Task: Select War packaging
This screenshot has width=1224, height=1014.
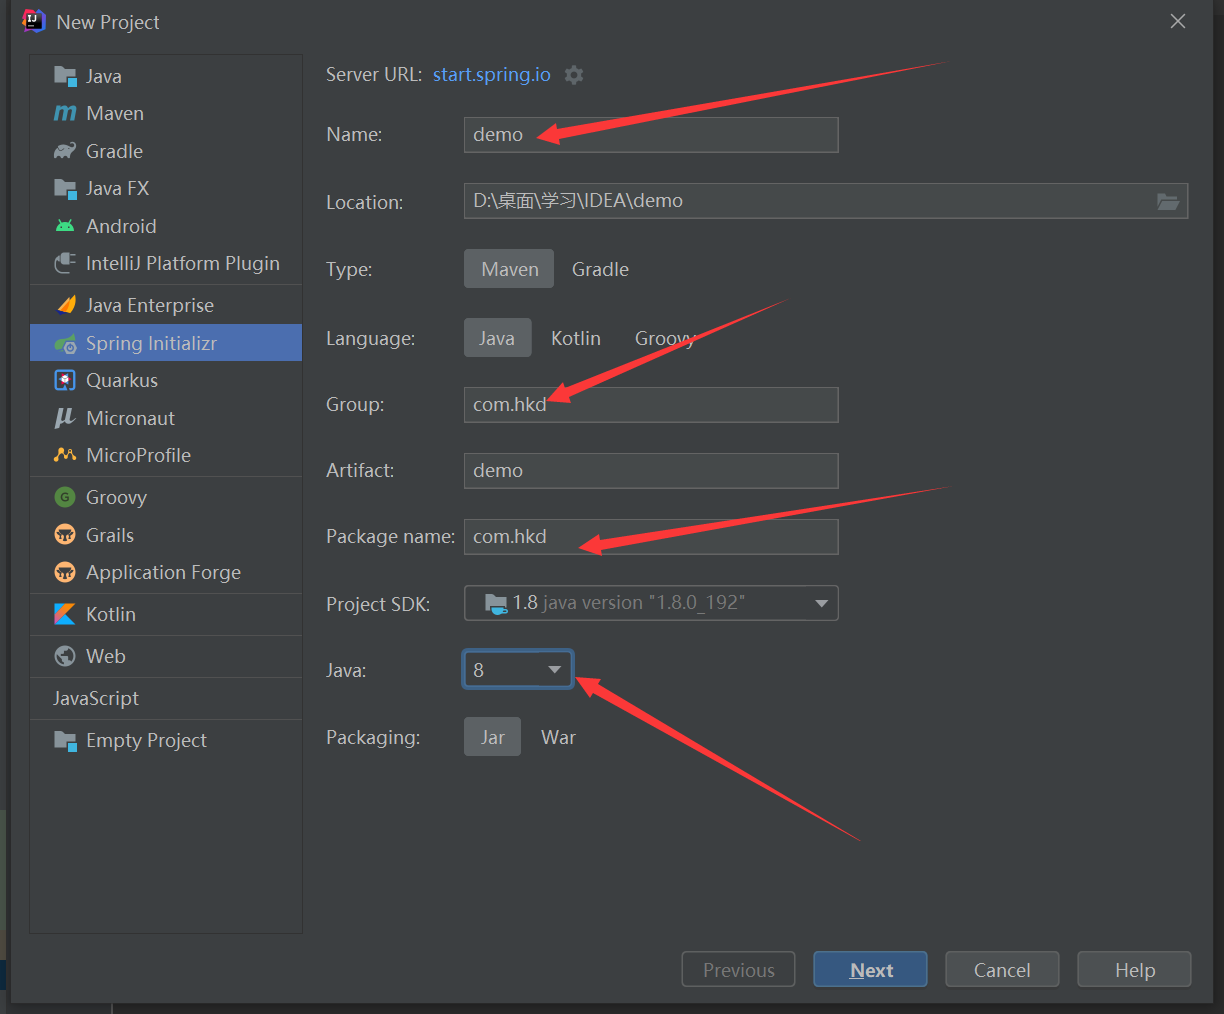Action: (x=558, y=737)
